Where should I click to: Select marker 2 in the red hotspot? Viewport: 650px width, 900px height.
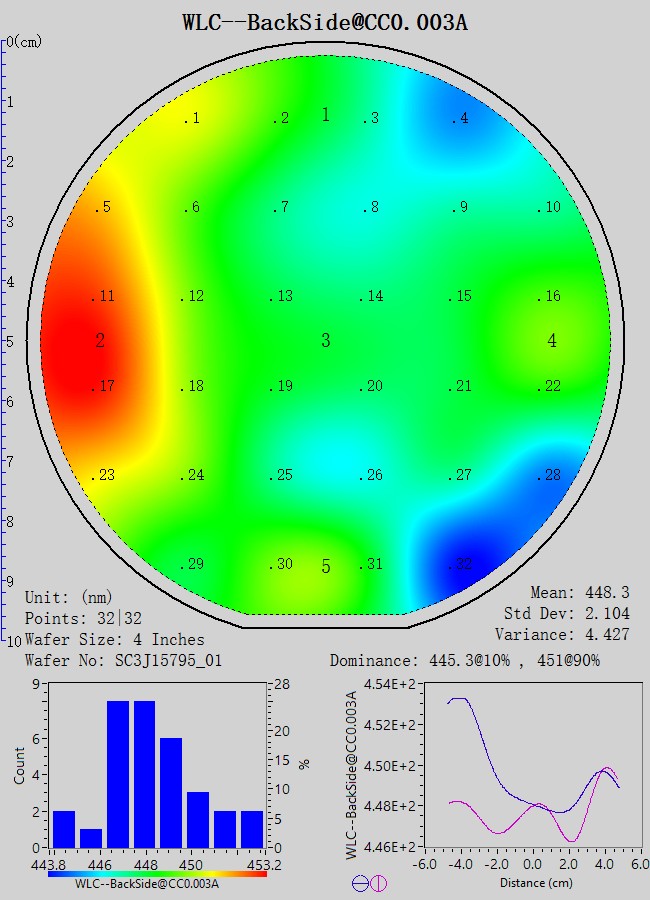pos(100,341)
